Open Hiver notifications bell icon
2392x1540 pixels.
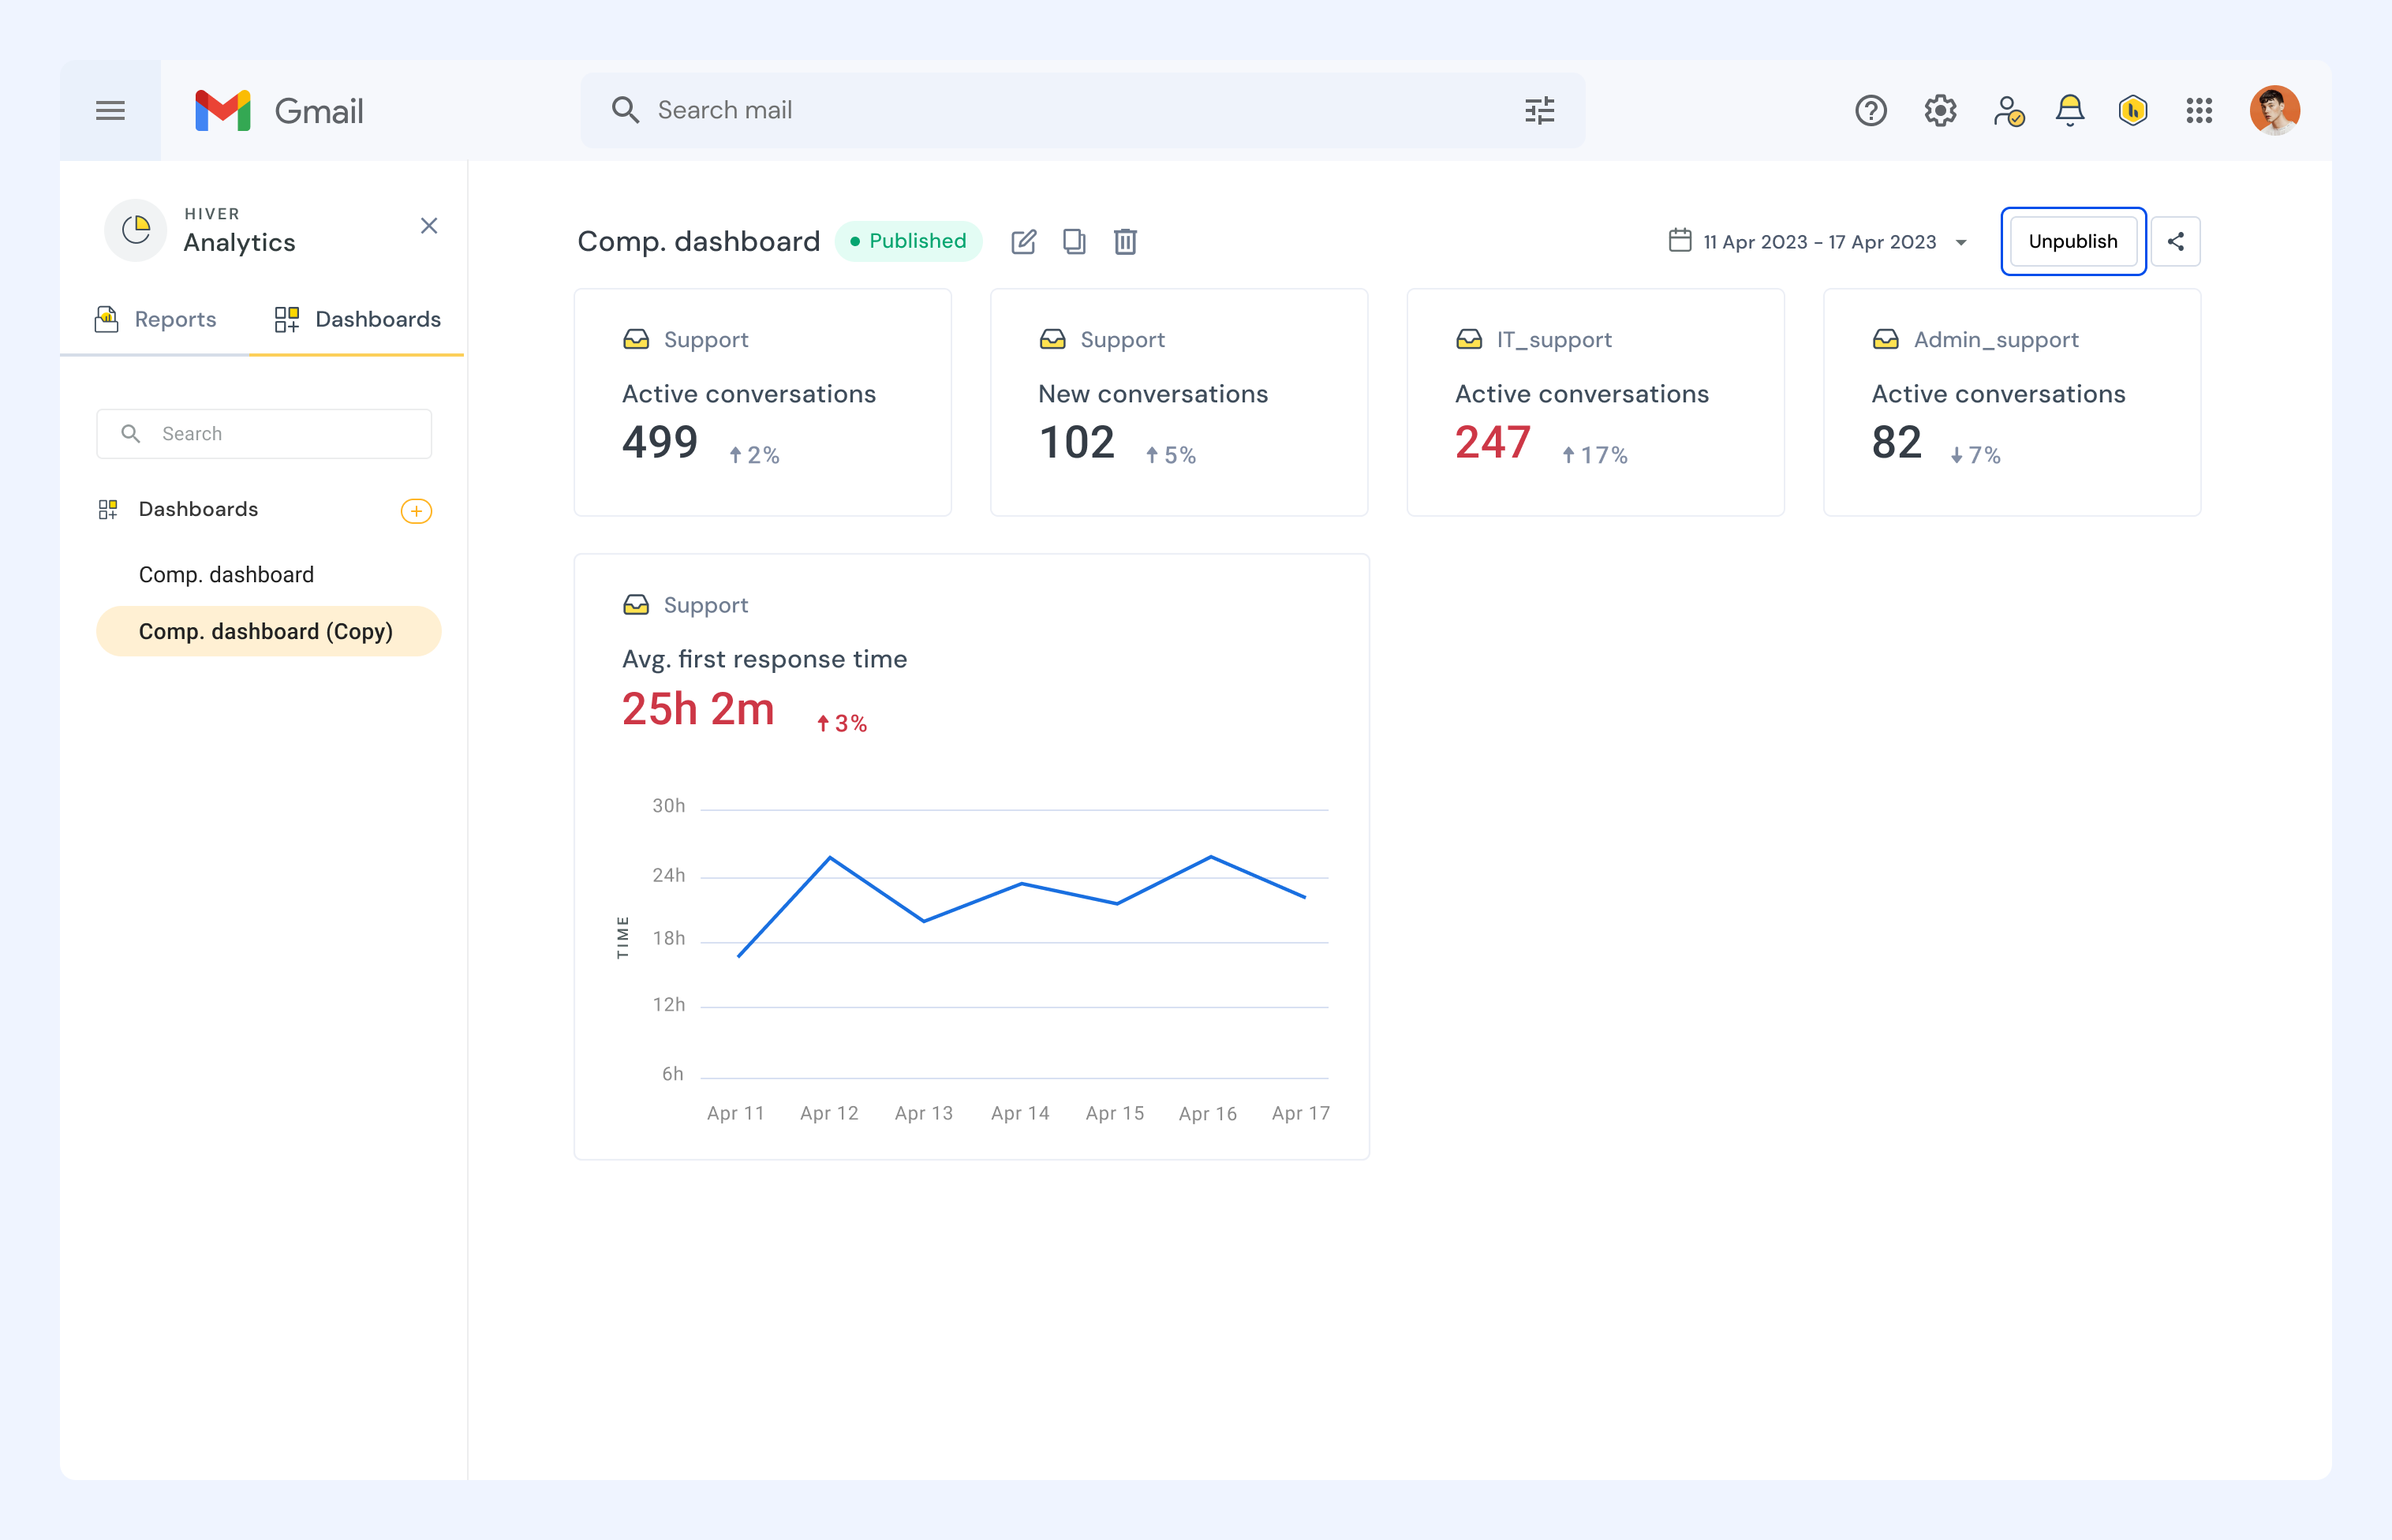2070,110
